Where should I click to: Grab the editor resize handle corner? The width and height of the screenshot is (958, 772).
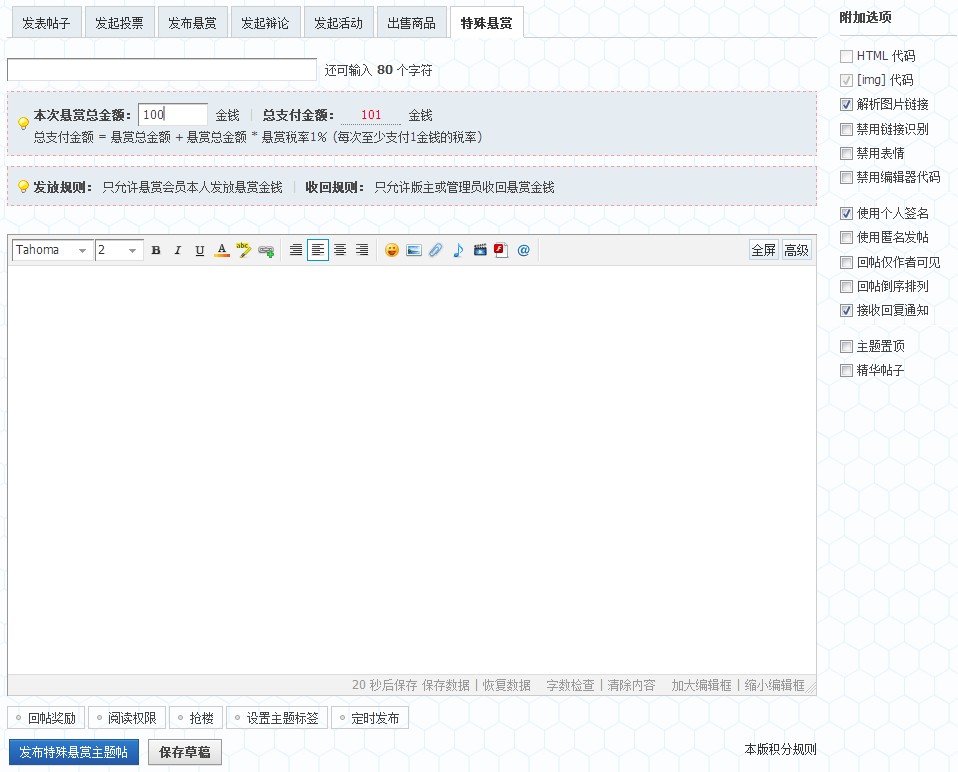[x=811, y=688]
